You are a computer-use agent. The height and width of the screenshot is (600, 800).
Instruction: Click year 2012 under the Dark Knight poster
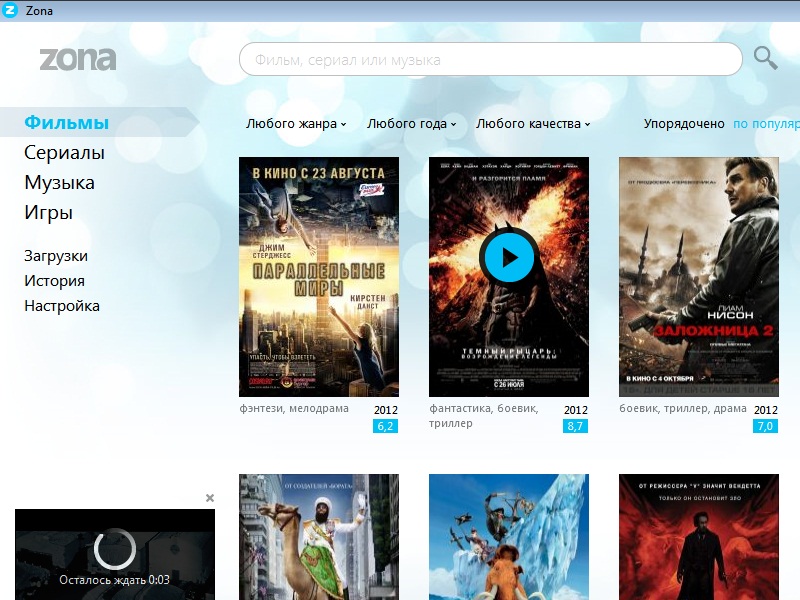click(x=576, y=410)
